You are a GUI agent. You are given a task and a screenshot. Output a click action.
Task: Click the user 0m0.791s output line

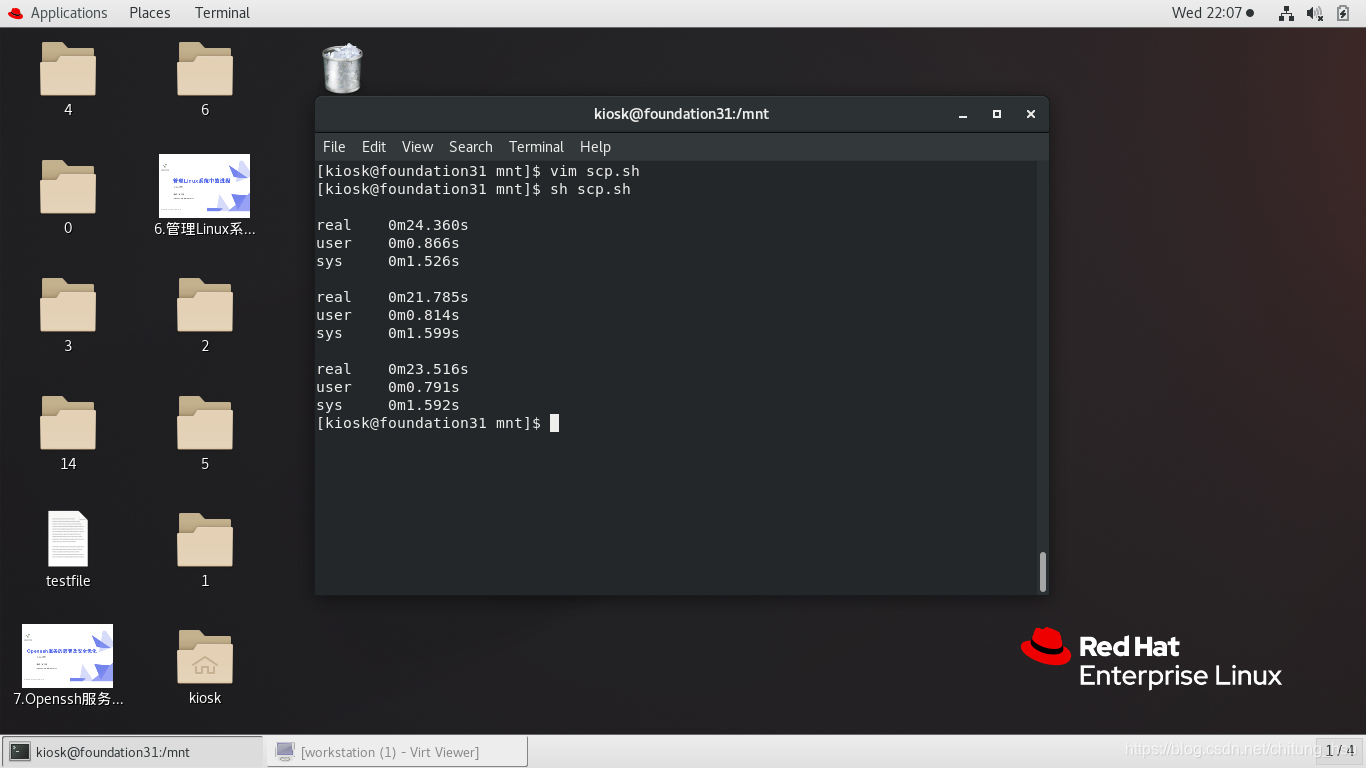click(388, 387)
